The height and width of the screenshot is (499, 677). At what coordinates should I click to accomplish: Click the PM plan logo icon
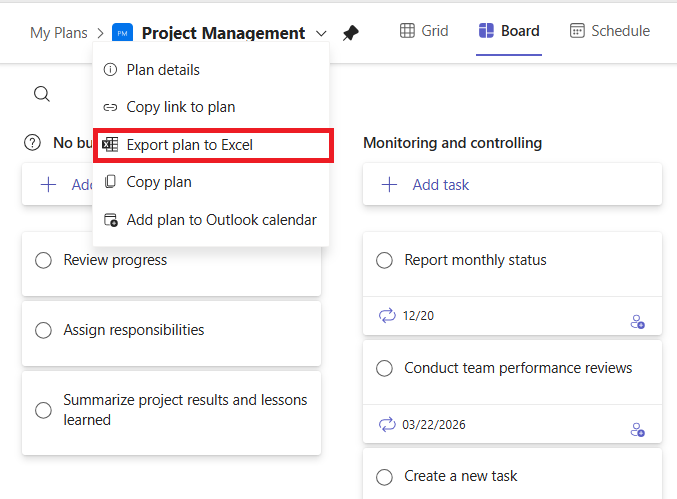(122, 33)
